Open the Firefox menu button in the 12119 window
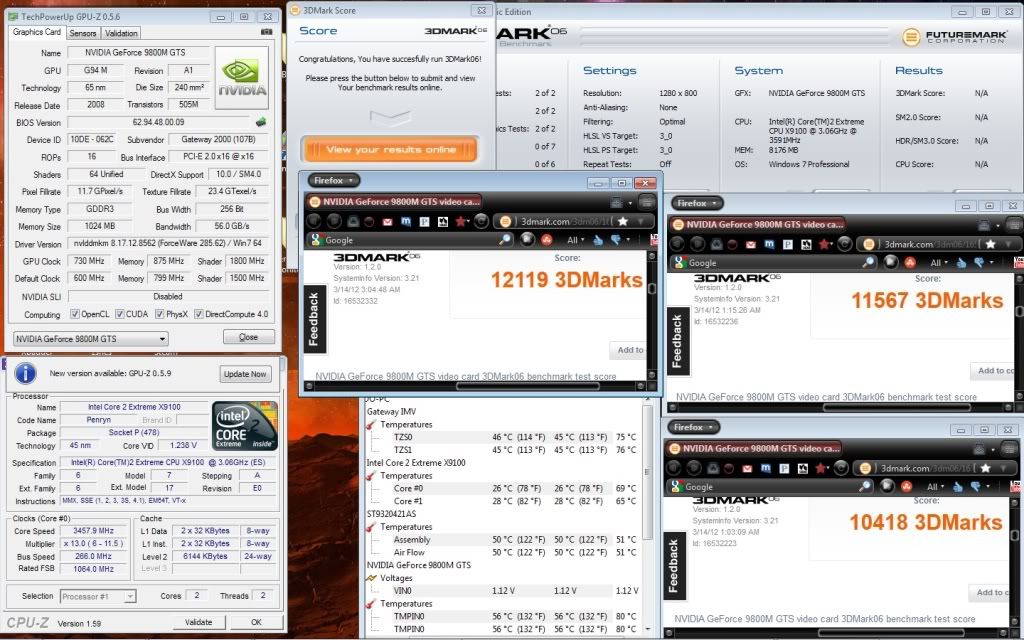Screen dimensions: 1024x640 (334, 180)
